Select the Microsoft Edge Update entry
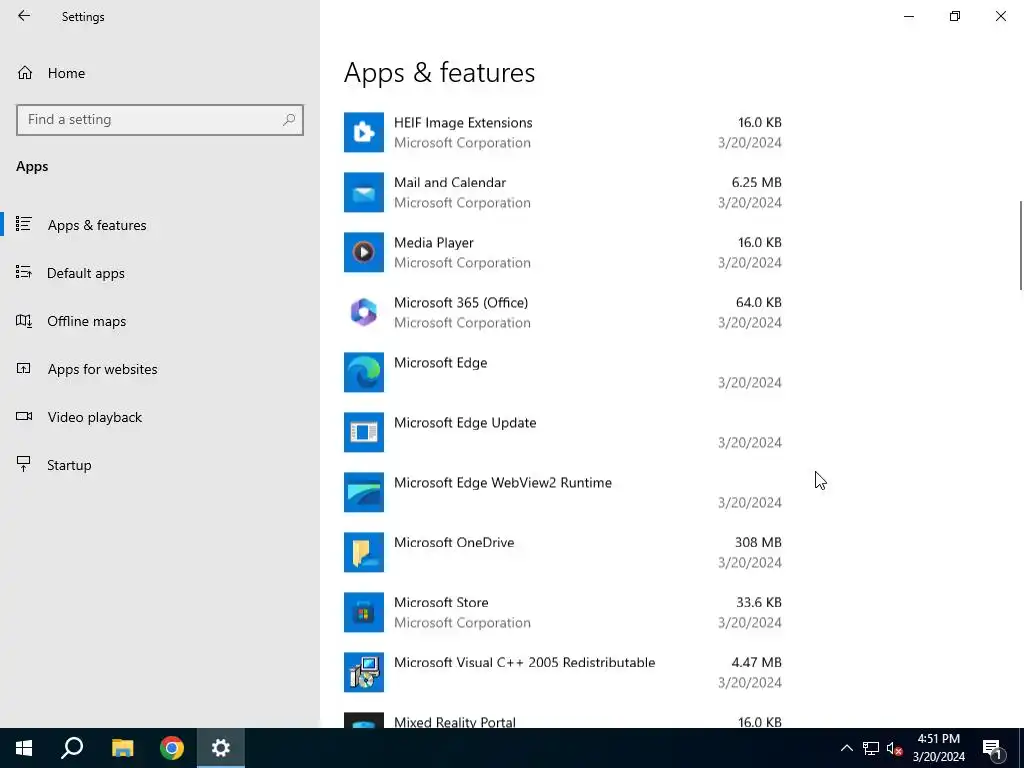Viewport: 1024px width, 768px height. [x=563, y=432]
